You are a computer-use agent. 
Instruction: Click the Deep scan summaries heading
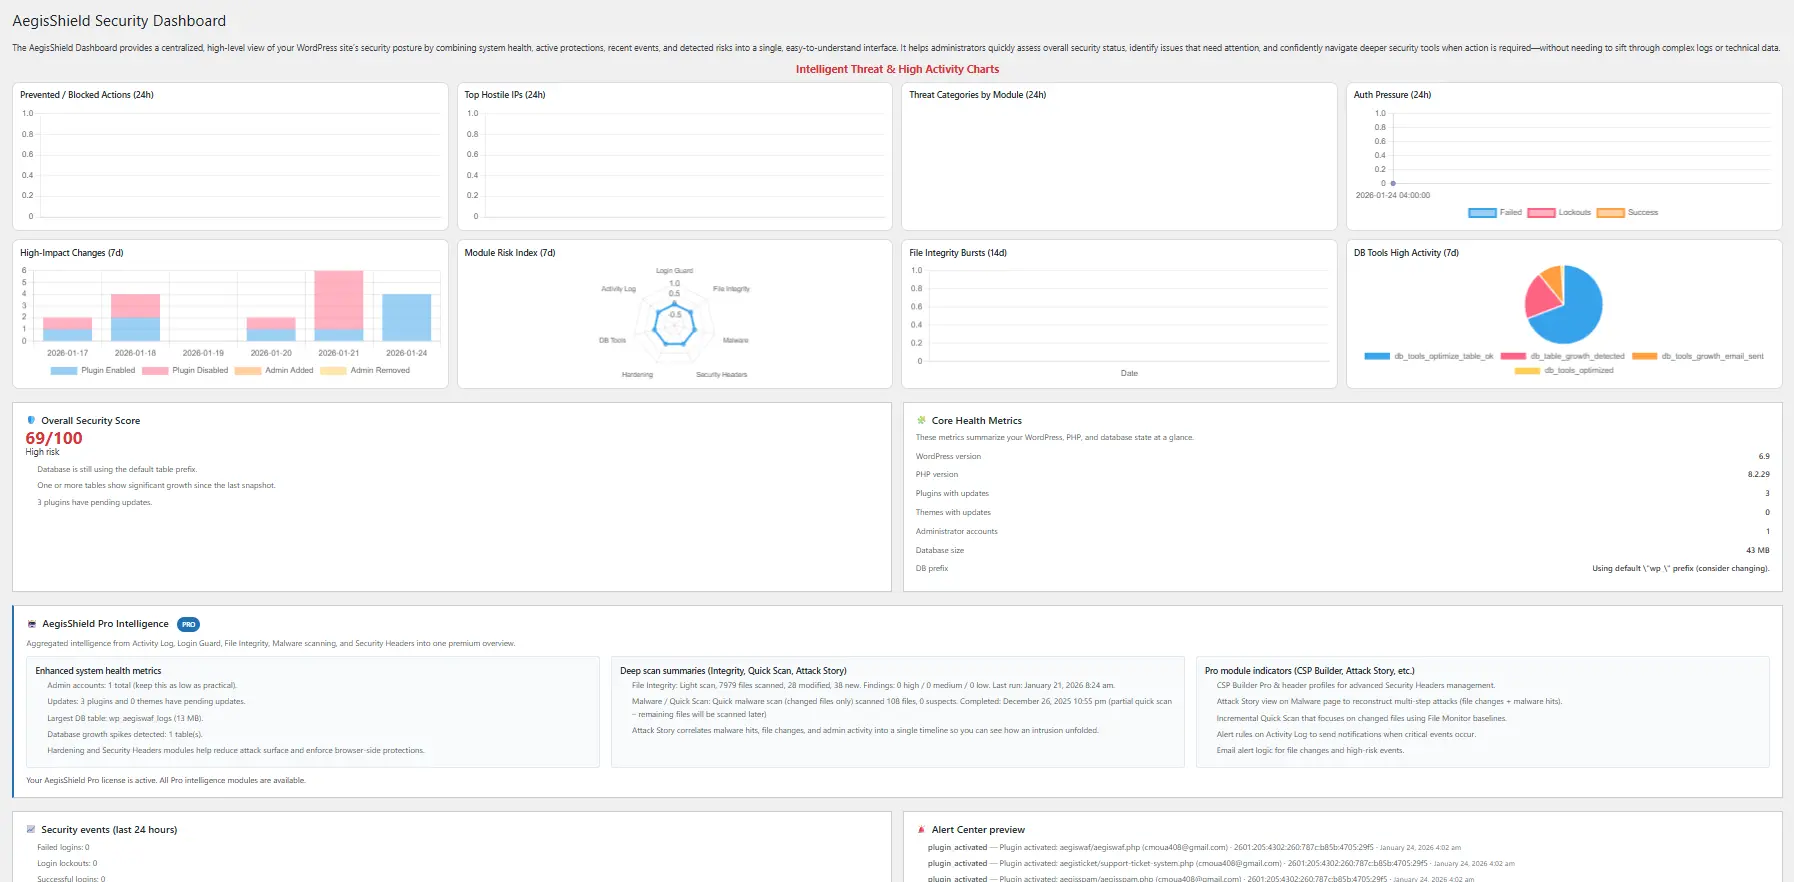pyautogui.click(x=733, y=671)
